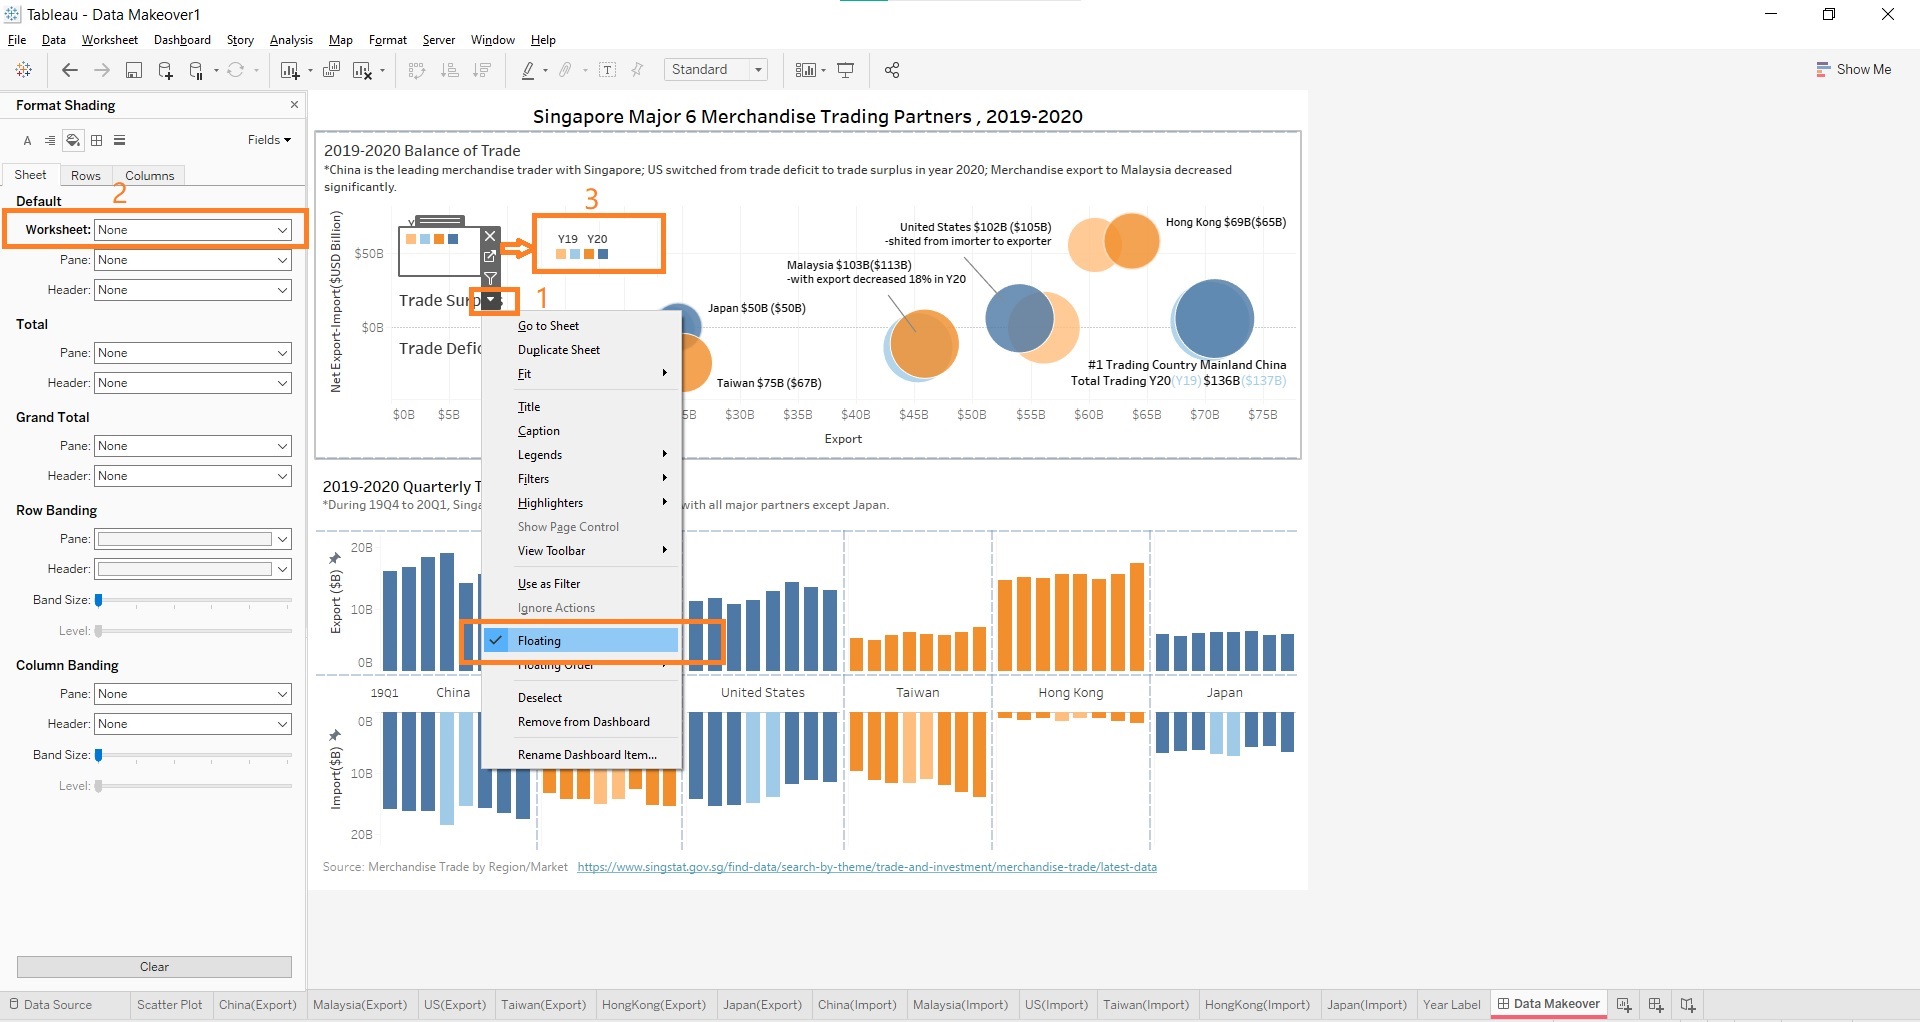The height and width of the screenshot is (1022, 1925).
Task: Click the Sort ascending toolbar icon
Action: [x=450, y=70]
